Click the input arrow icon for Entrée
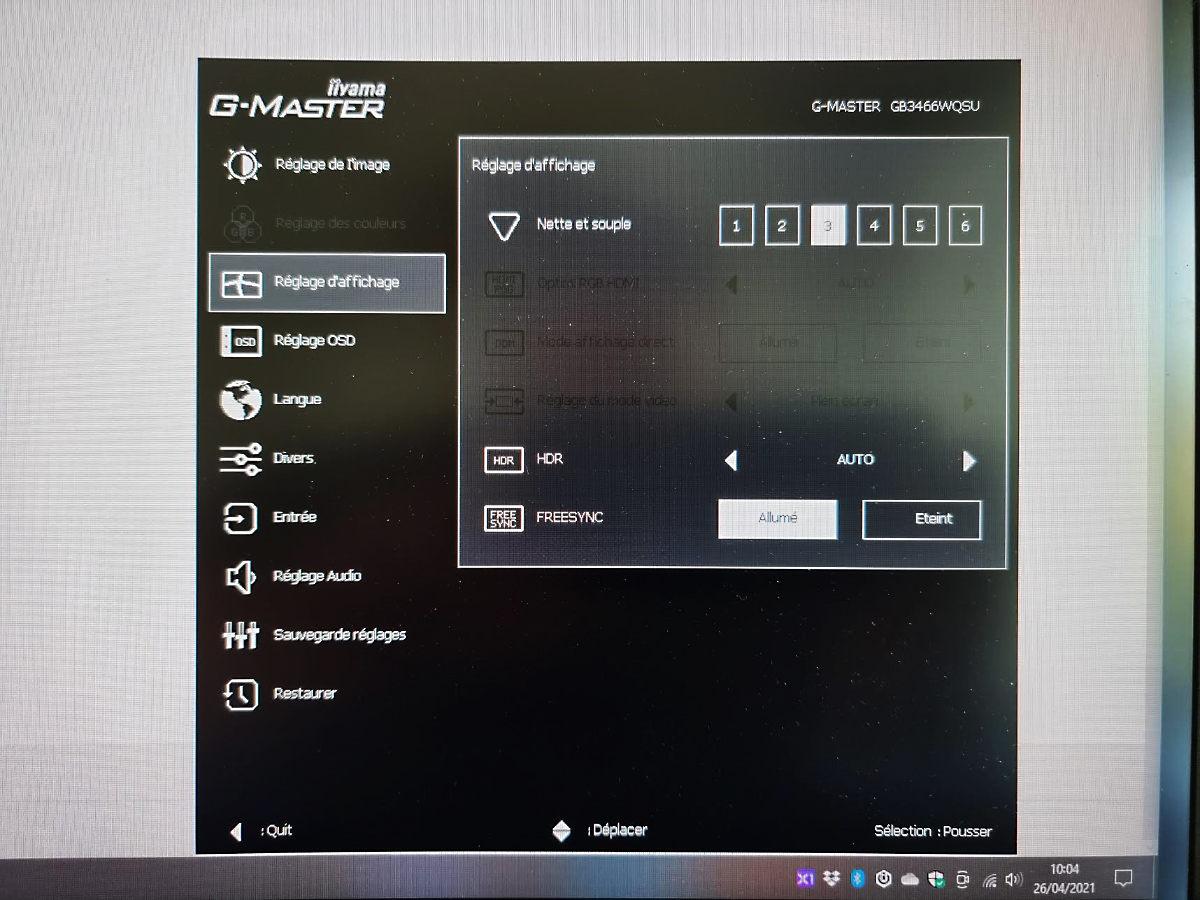Image resolution: width=1200 pixels, height=900 pixels. (240, 518)
